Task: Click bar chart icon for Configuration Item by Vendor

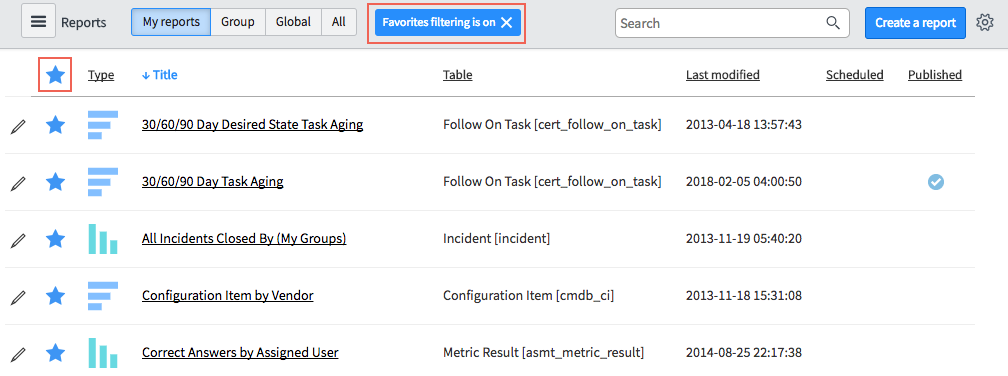Action: 103,296
